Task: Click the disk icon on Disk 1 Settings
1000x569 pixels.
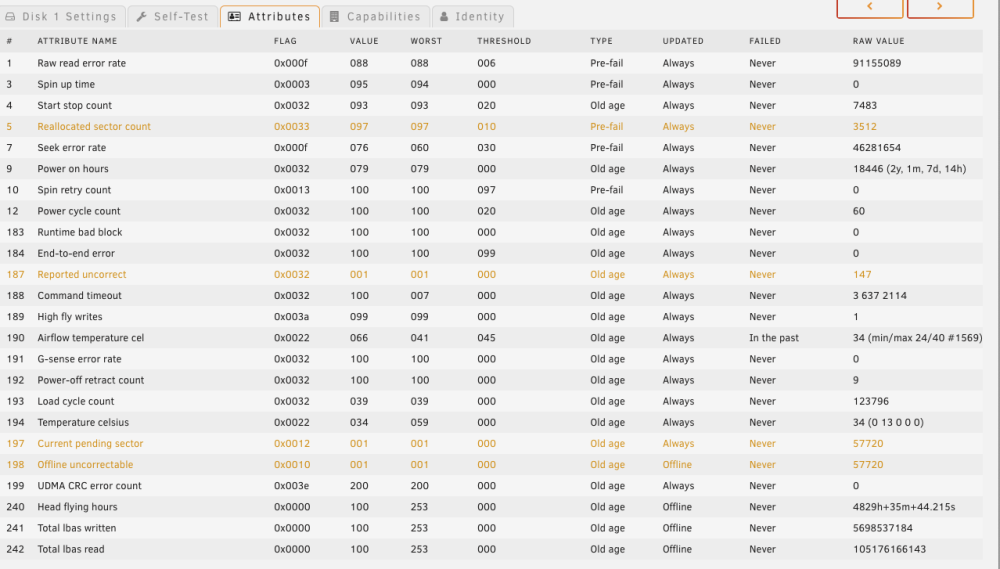Action: (x=10, y=17)
